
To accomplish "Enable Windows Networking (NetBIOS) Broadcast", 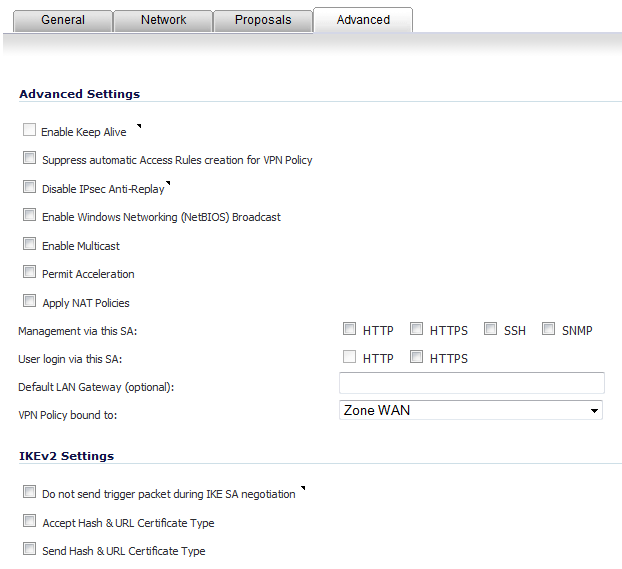I will (29, 215).
